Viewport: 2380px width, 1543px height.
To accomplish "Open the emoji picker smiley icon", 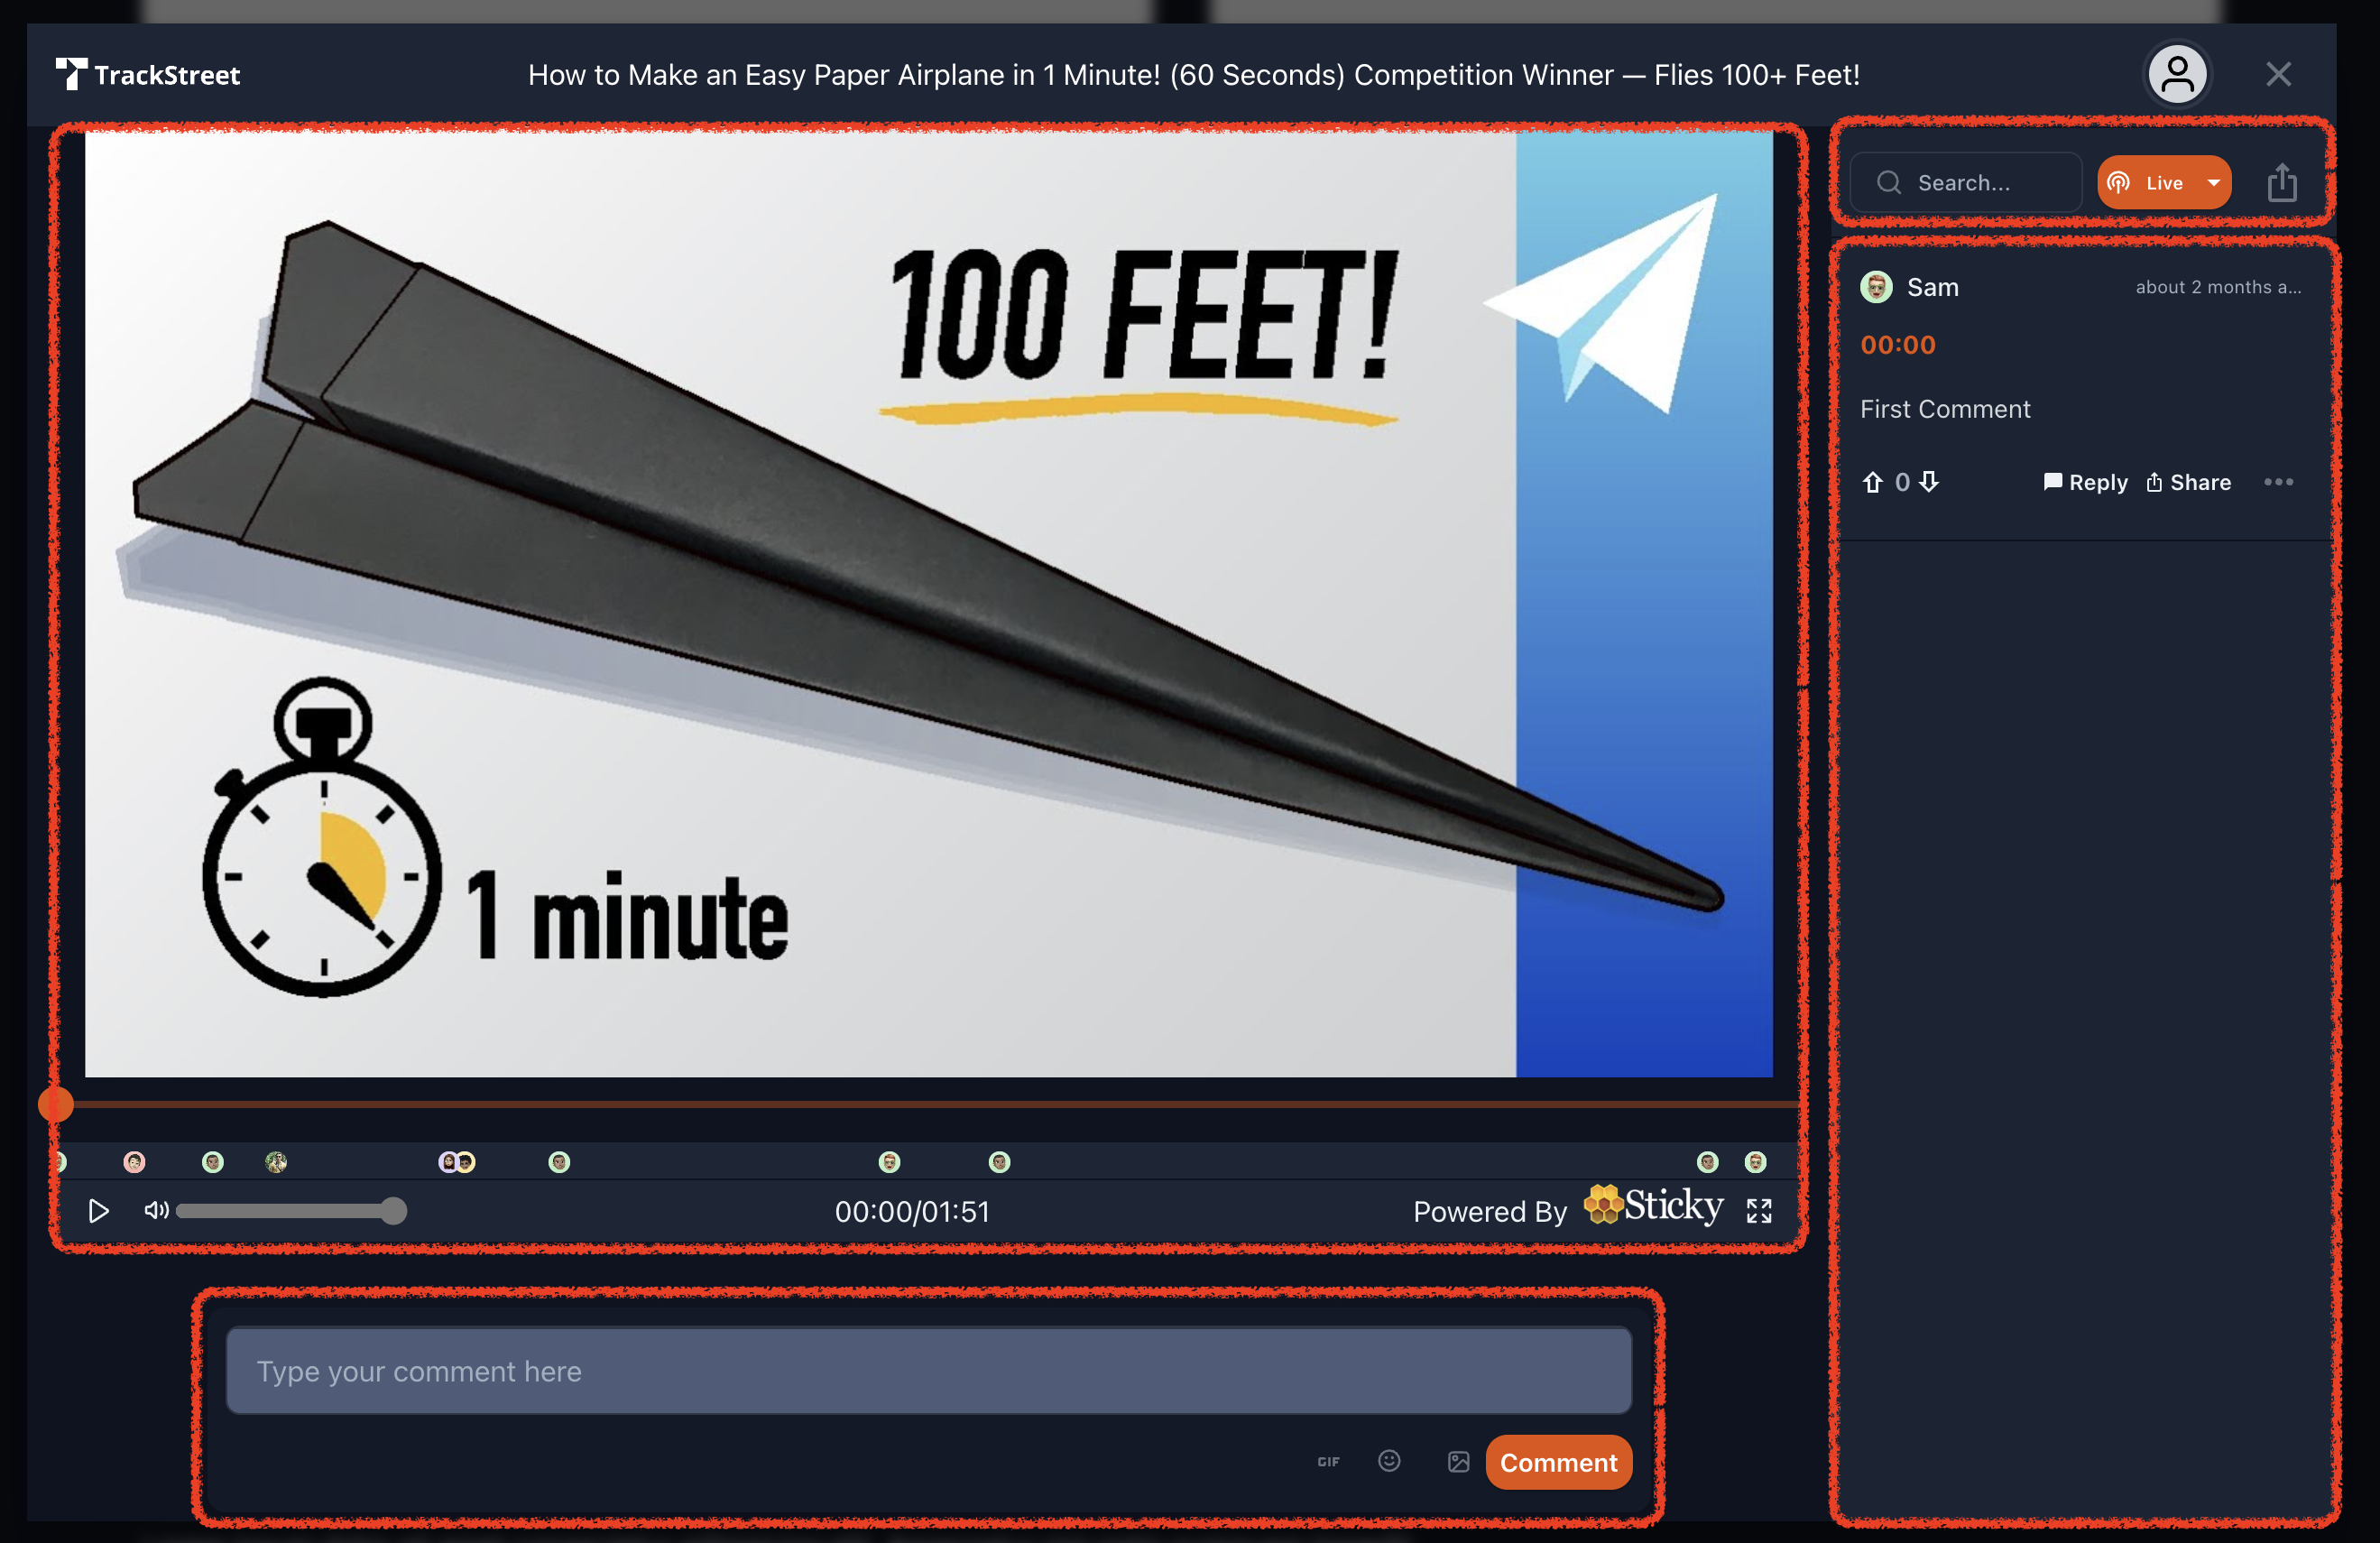I will click(1389, 1461).
